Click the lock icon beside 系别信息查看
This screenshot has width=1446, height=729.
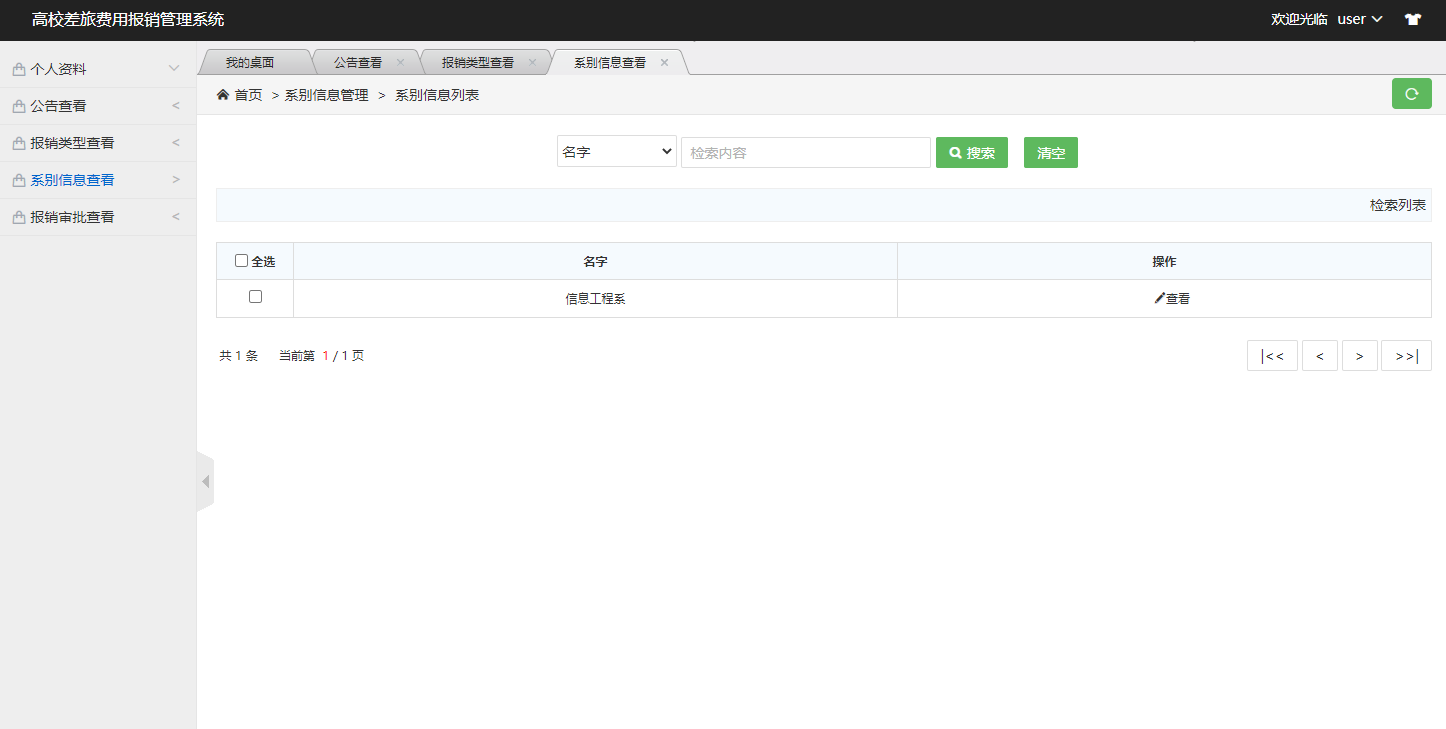[x=19, y=180]
